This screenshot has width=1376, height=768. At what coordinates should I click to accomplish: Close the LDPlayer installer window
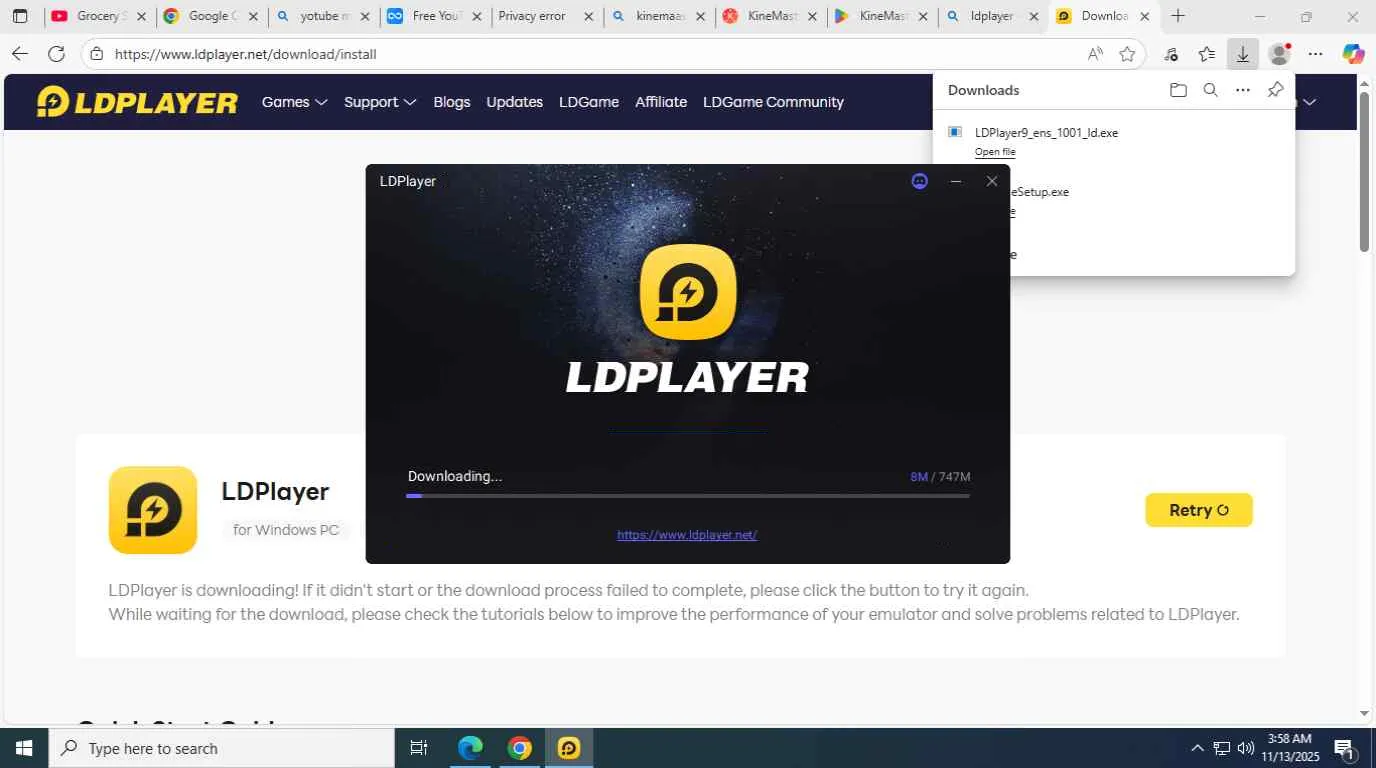click(x=992, y=181)
